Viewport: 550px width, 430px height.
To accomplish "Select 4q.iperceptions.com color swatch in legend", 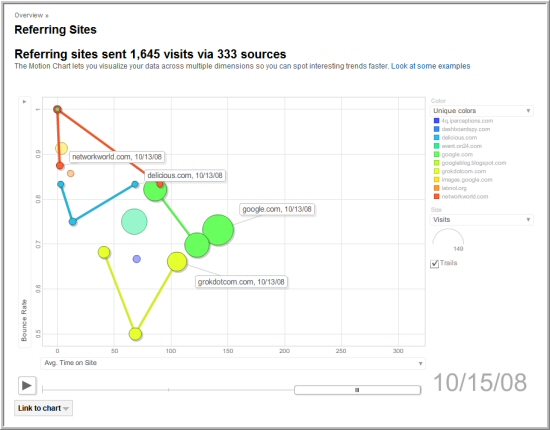I will click(436, 121).
